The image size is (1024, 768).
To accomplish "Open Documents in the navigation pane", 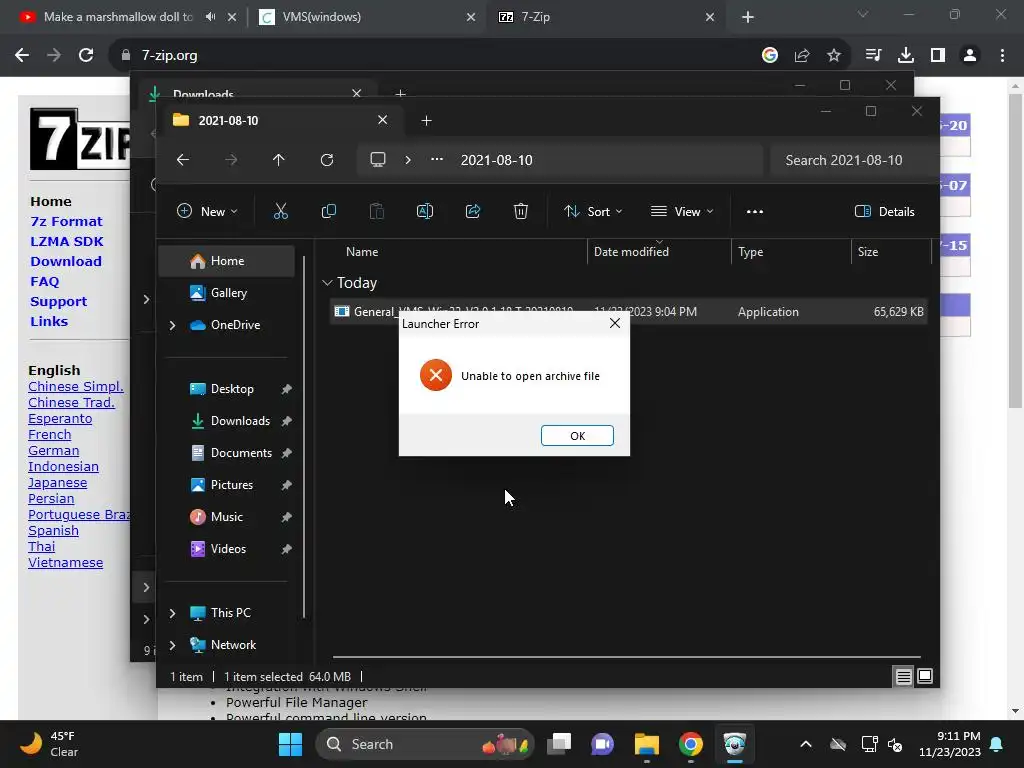I will (240, 453).
